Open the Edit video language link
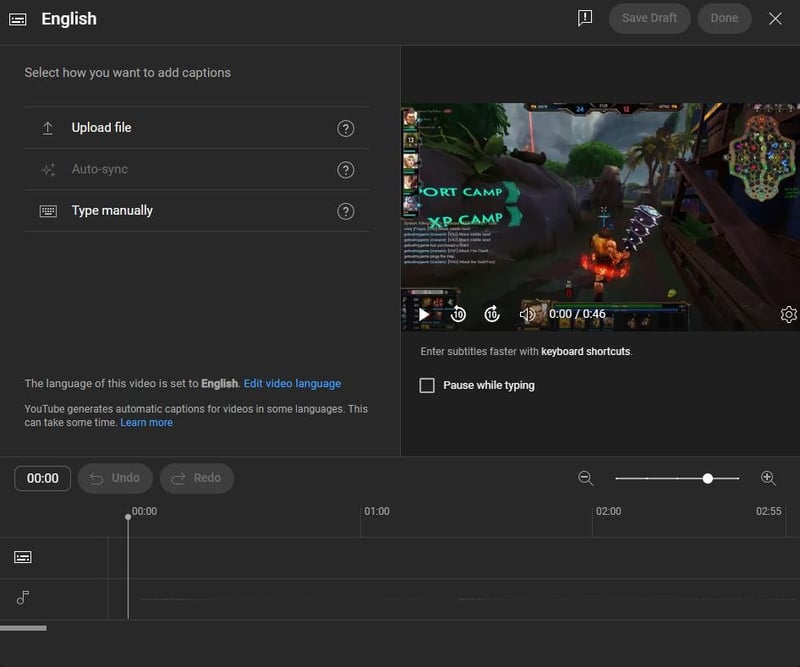The width and height of the screenshot is (800, 667). [292, 383]
